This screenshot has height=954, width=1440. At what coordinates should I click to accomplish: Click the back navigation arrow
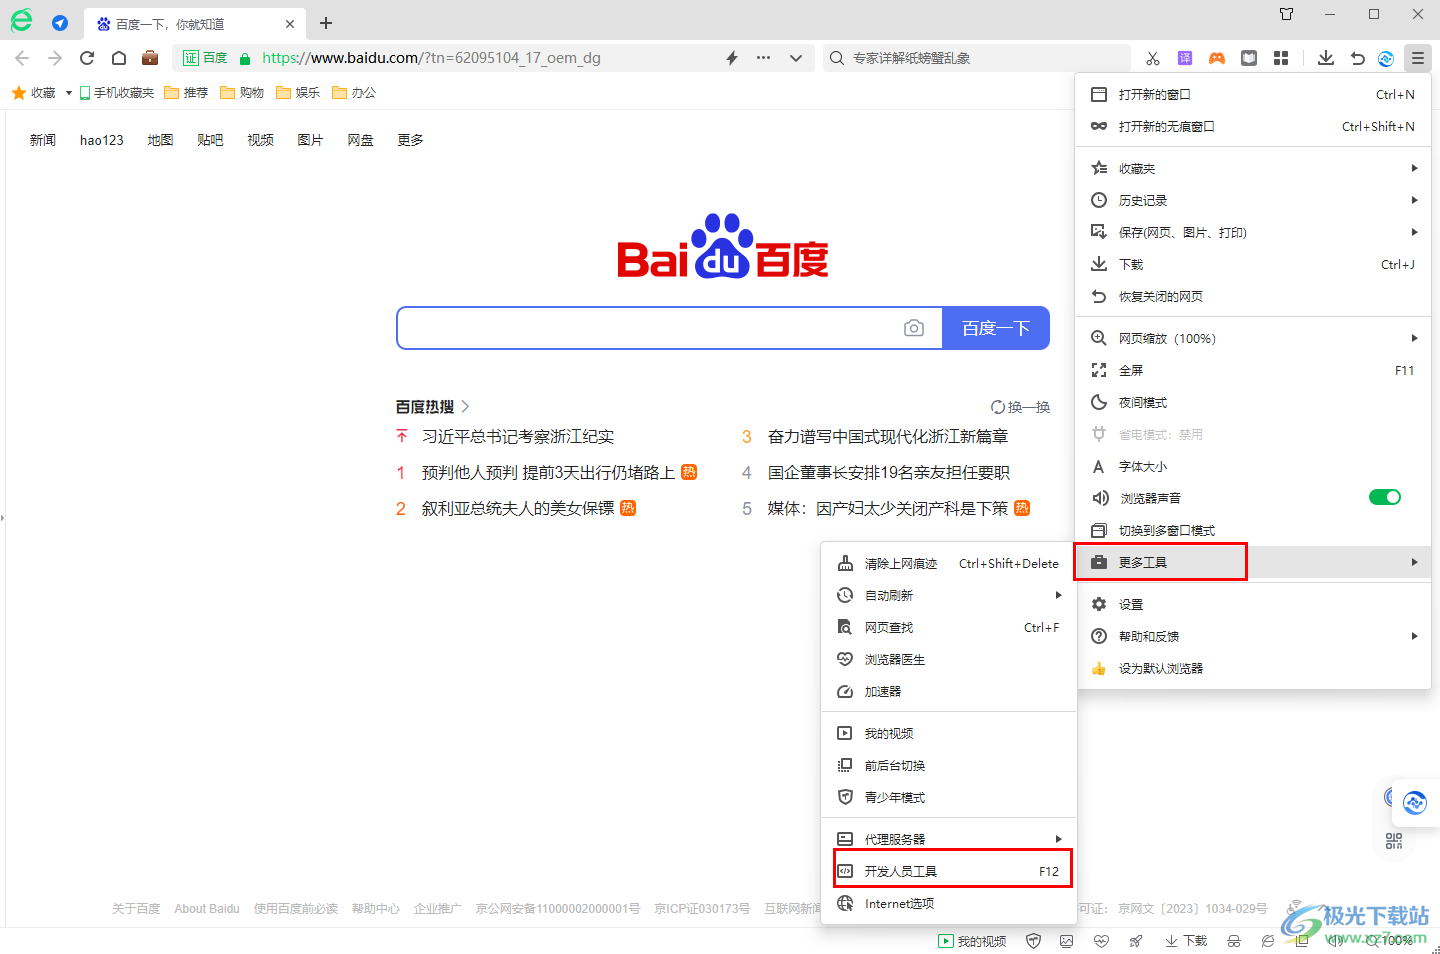point(22,58)
